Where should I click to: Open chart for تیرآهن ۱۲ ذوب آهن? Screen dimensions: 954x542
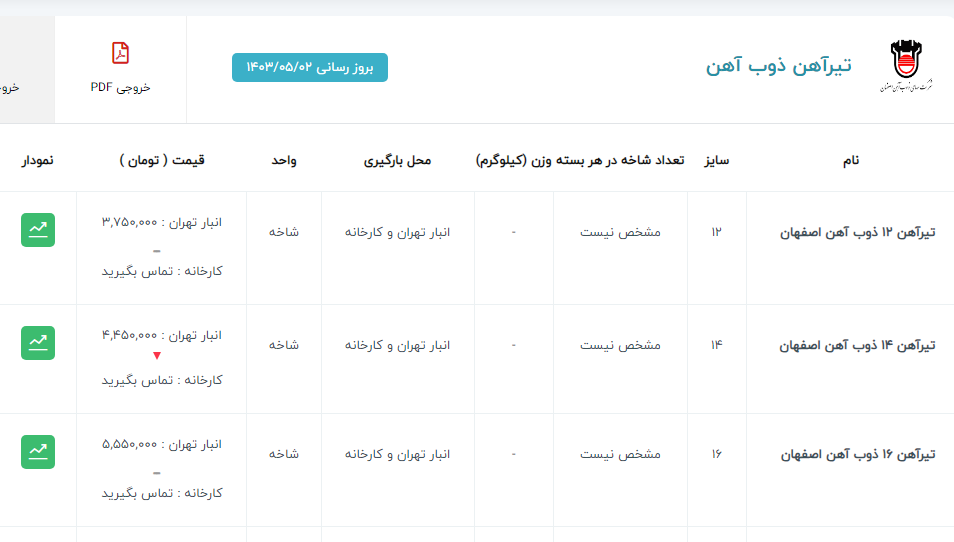[x=38, y=230]
